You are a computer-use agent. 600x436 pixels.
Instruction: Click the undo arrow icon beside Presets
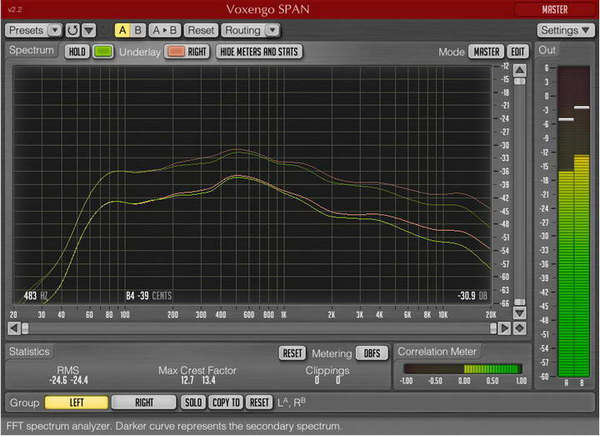(x=72, y=30)
